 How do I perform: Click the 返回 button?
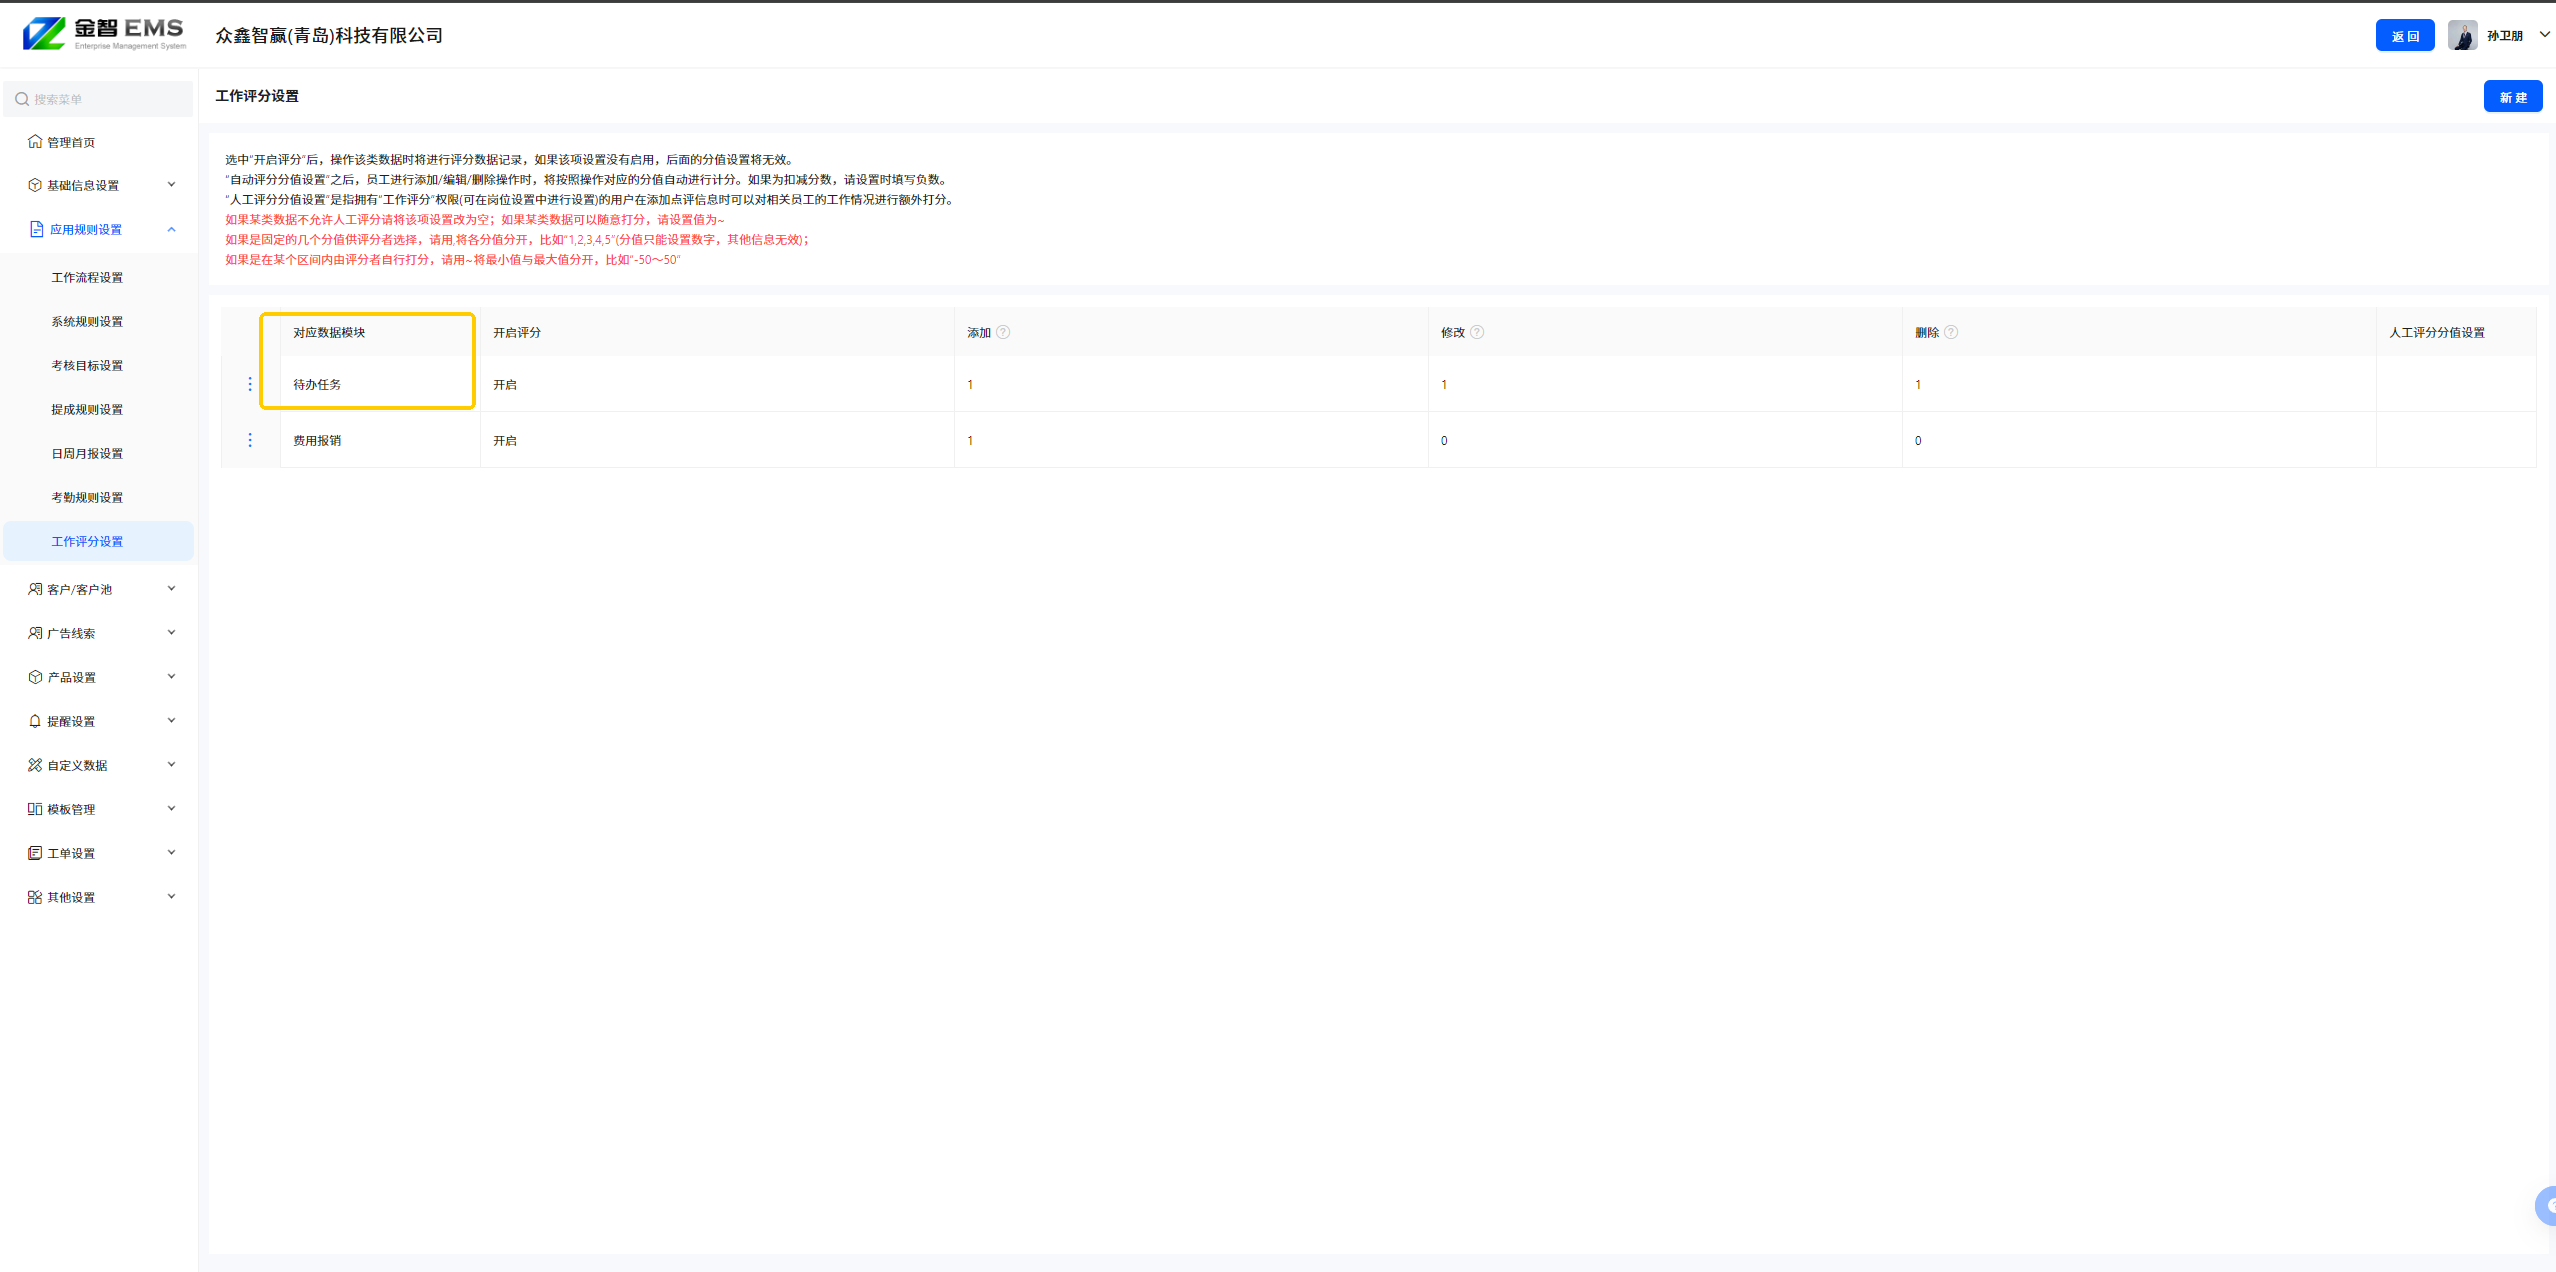[2404, 36]
